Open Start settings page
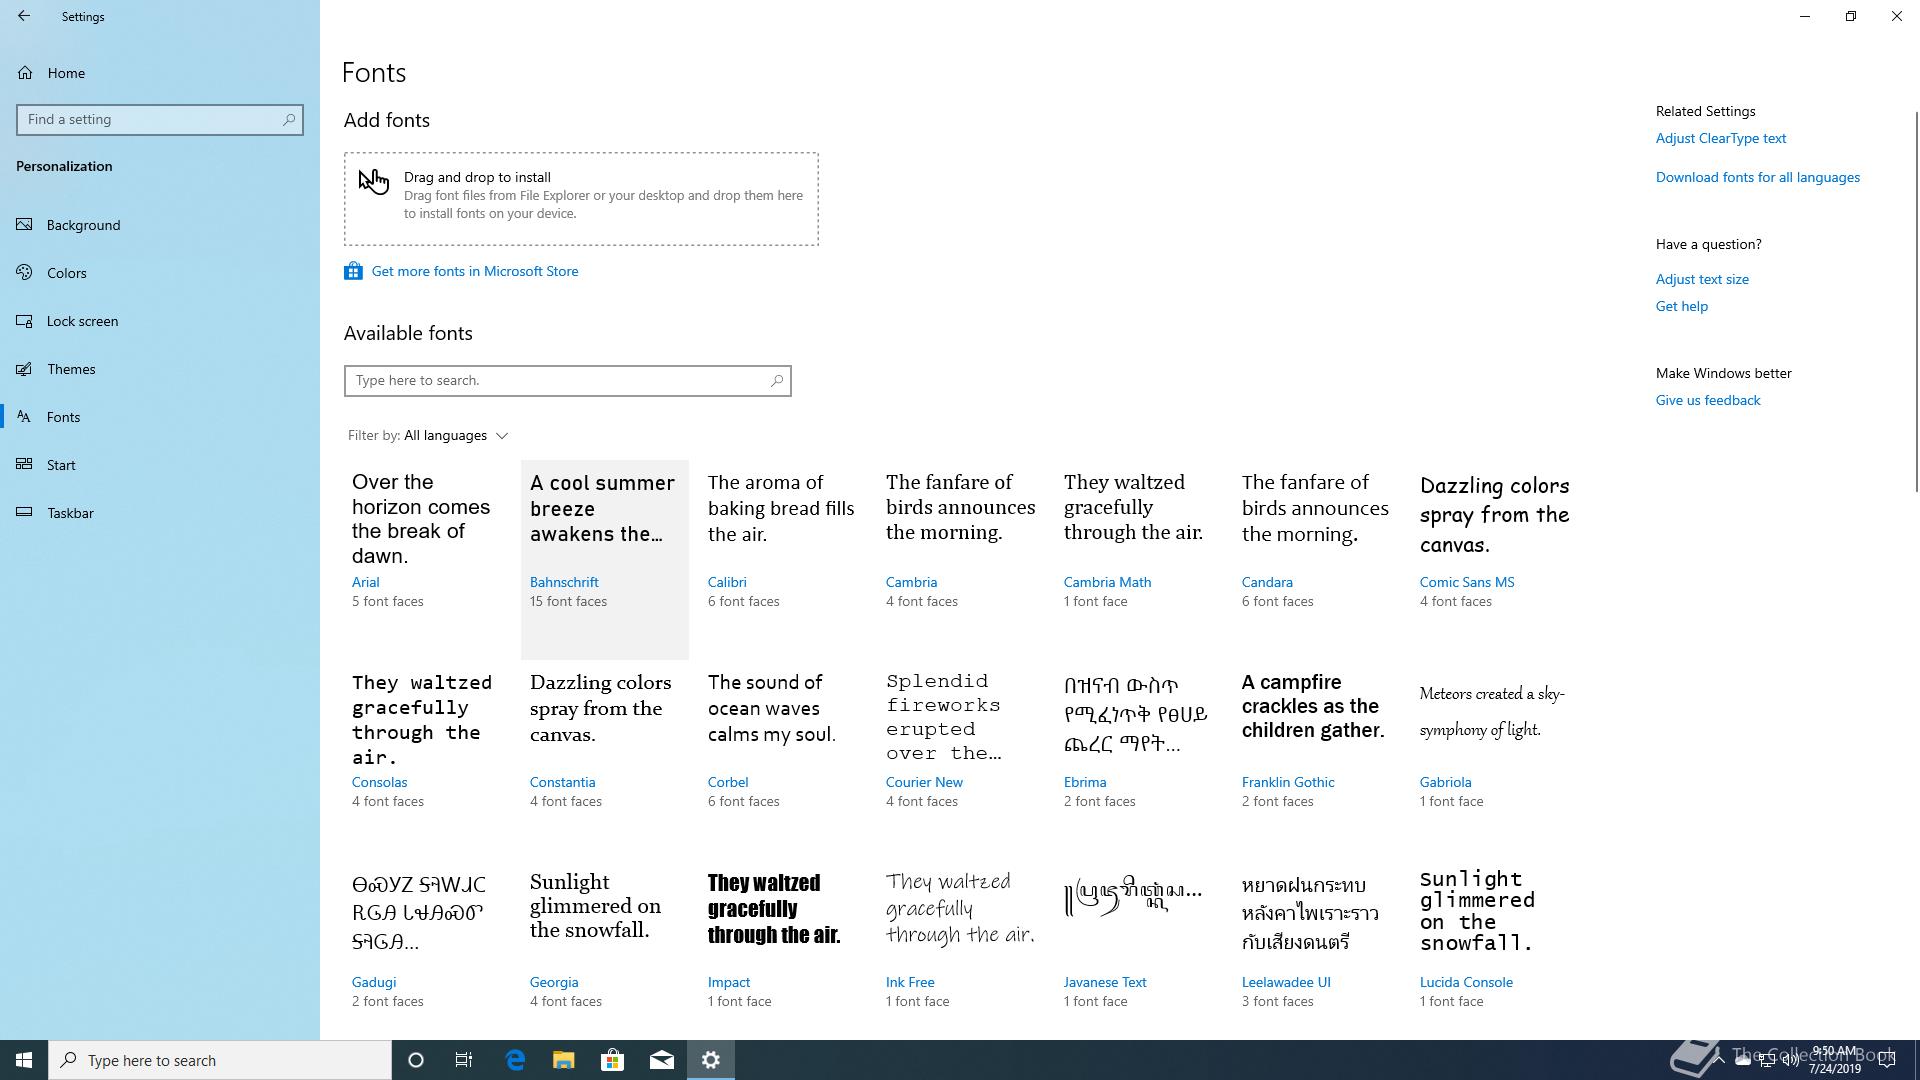The height and width of the screenshot is (1080, 1920). coord(160,465)
